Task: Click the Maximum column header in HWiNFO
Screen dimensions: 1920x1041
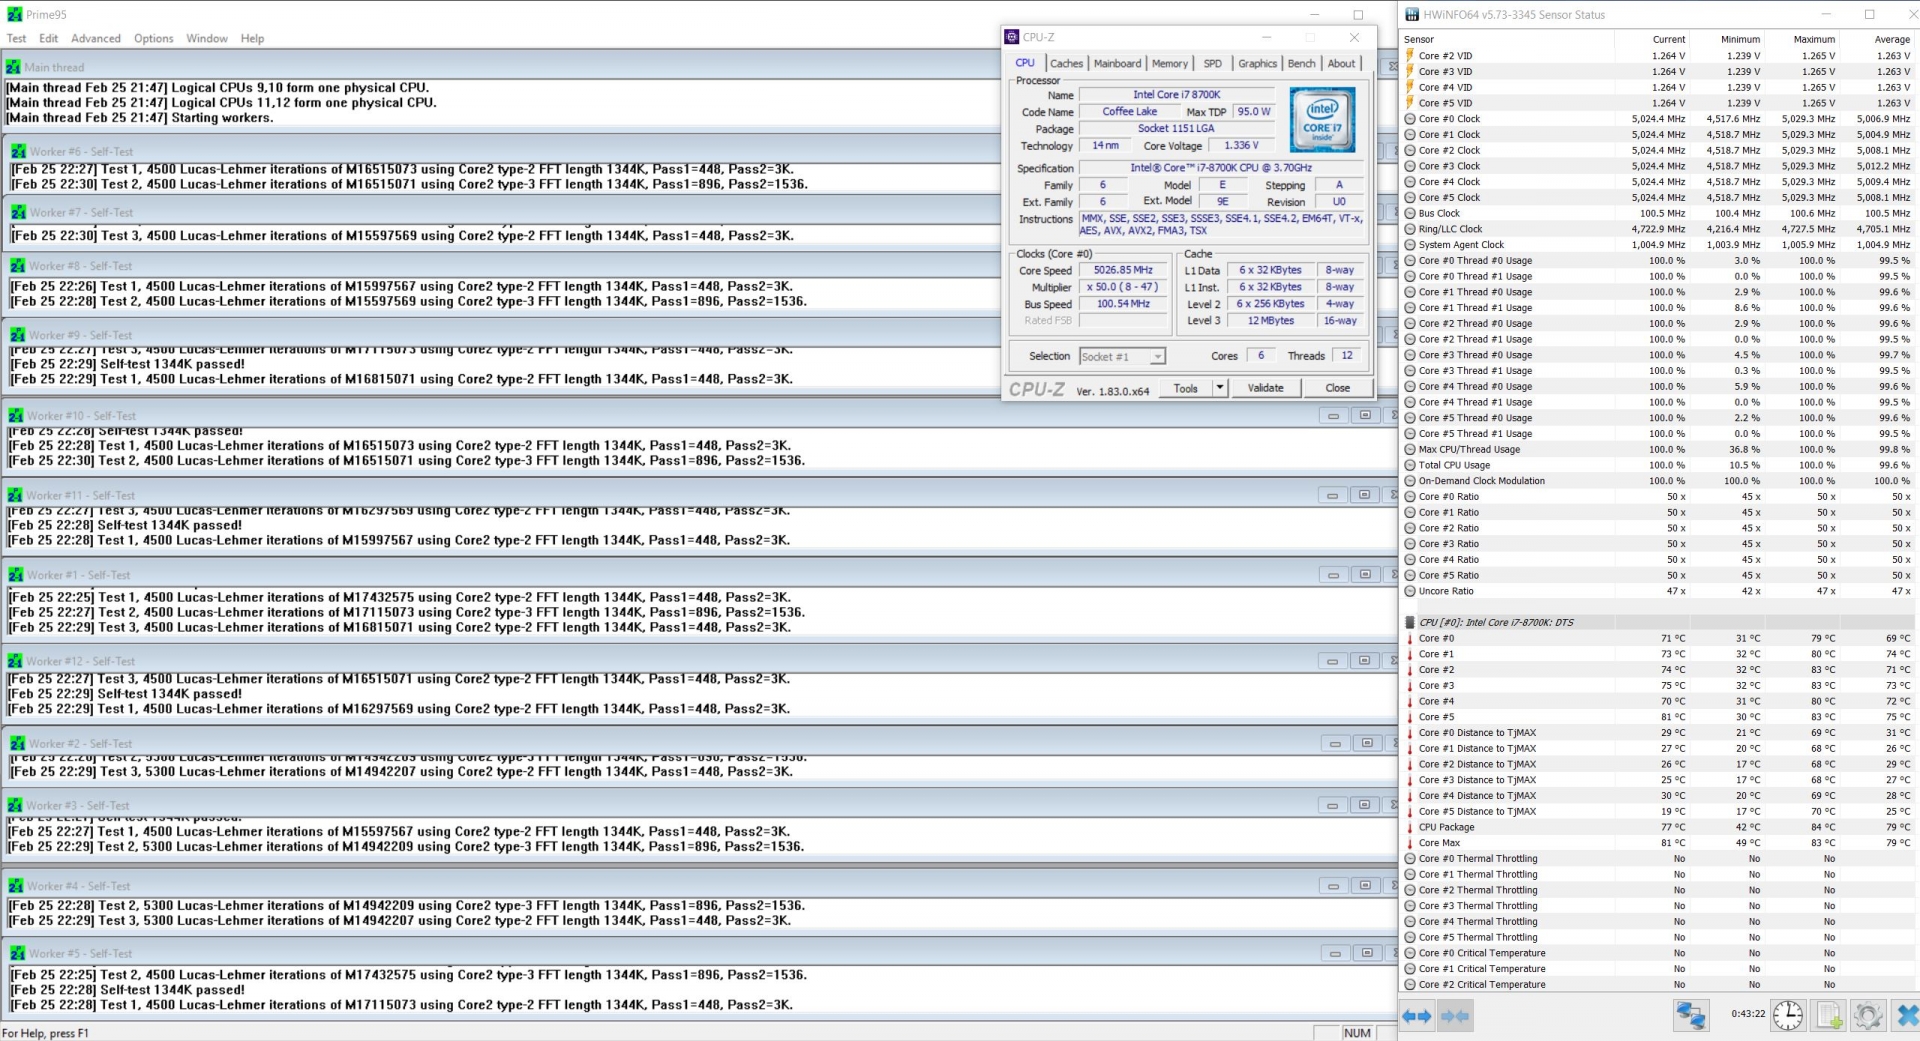Action: (x=1813, y=39)
